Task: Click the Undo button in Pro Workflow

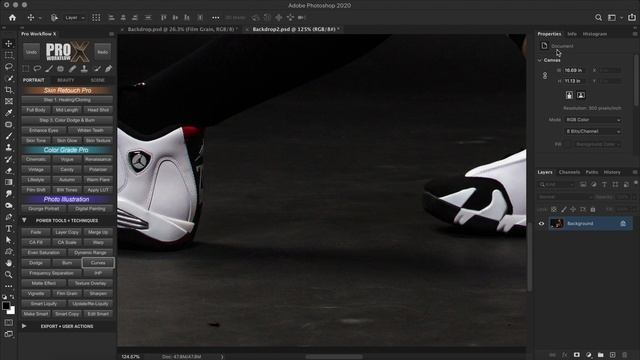Action: tap(31, 52)
